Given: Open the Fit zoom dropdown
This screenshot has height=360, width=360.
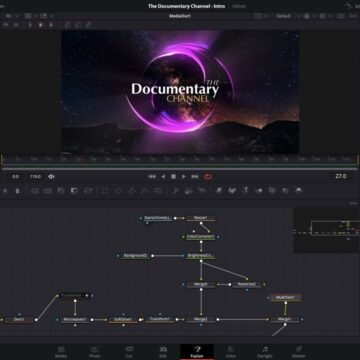Looking at the screenshot, I should tap(11, 16).
